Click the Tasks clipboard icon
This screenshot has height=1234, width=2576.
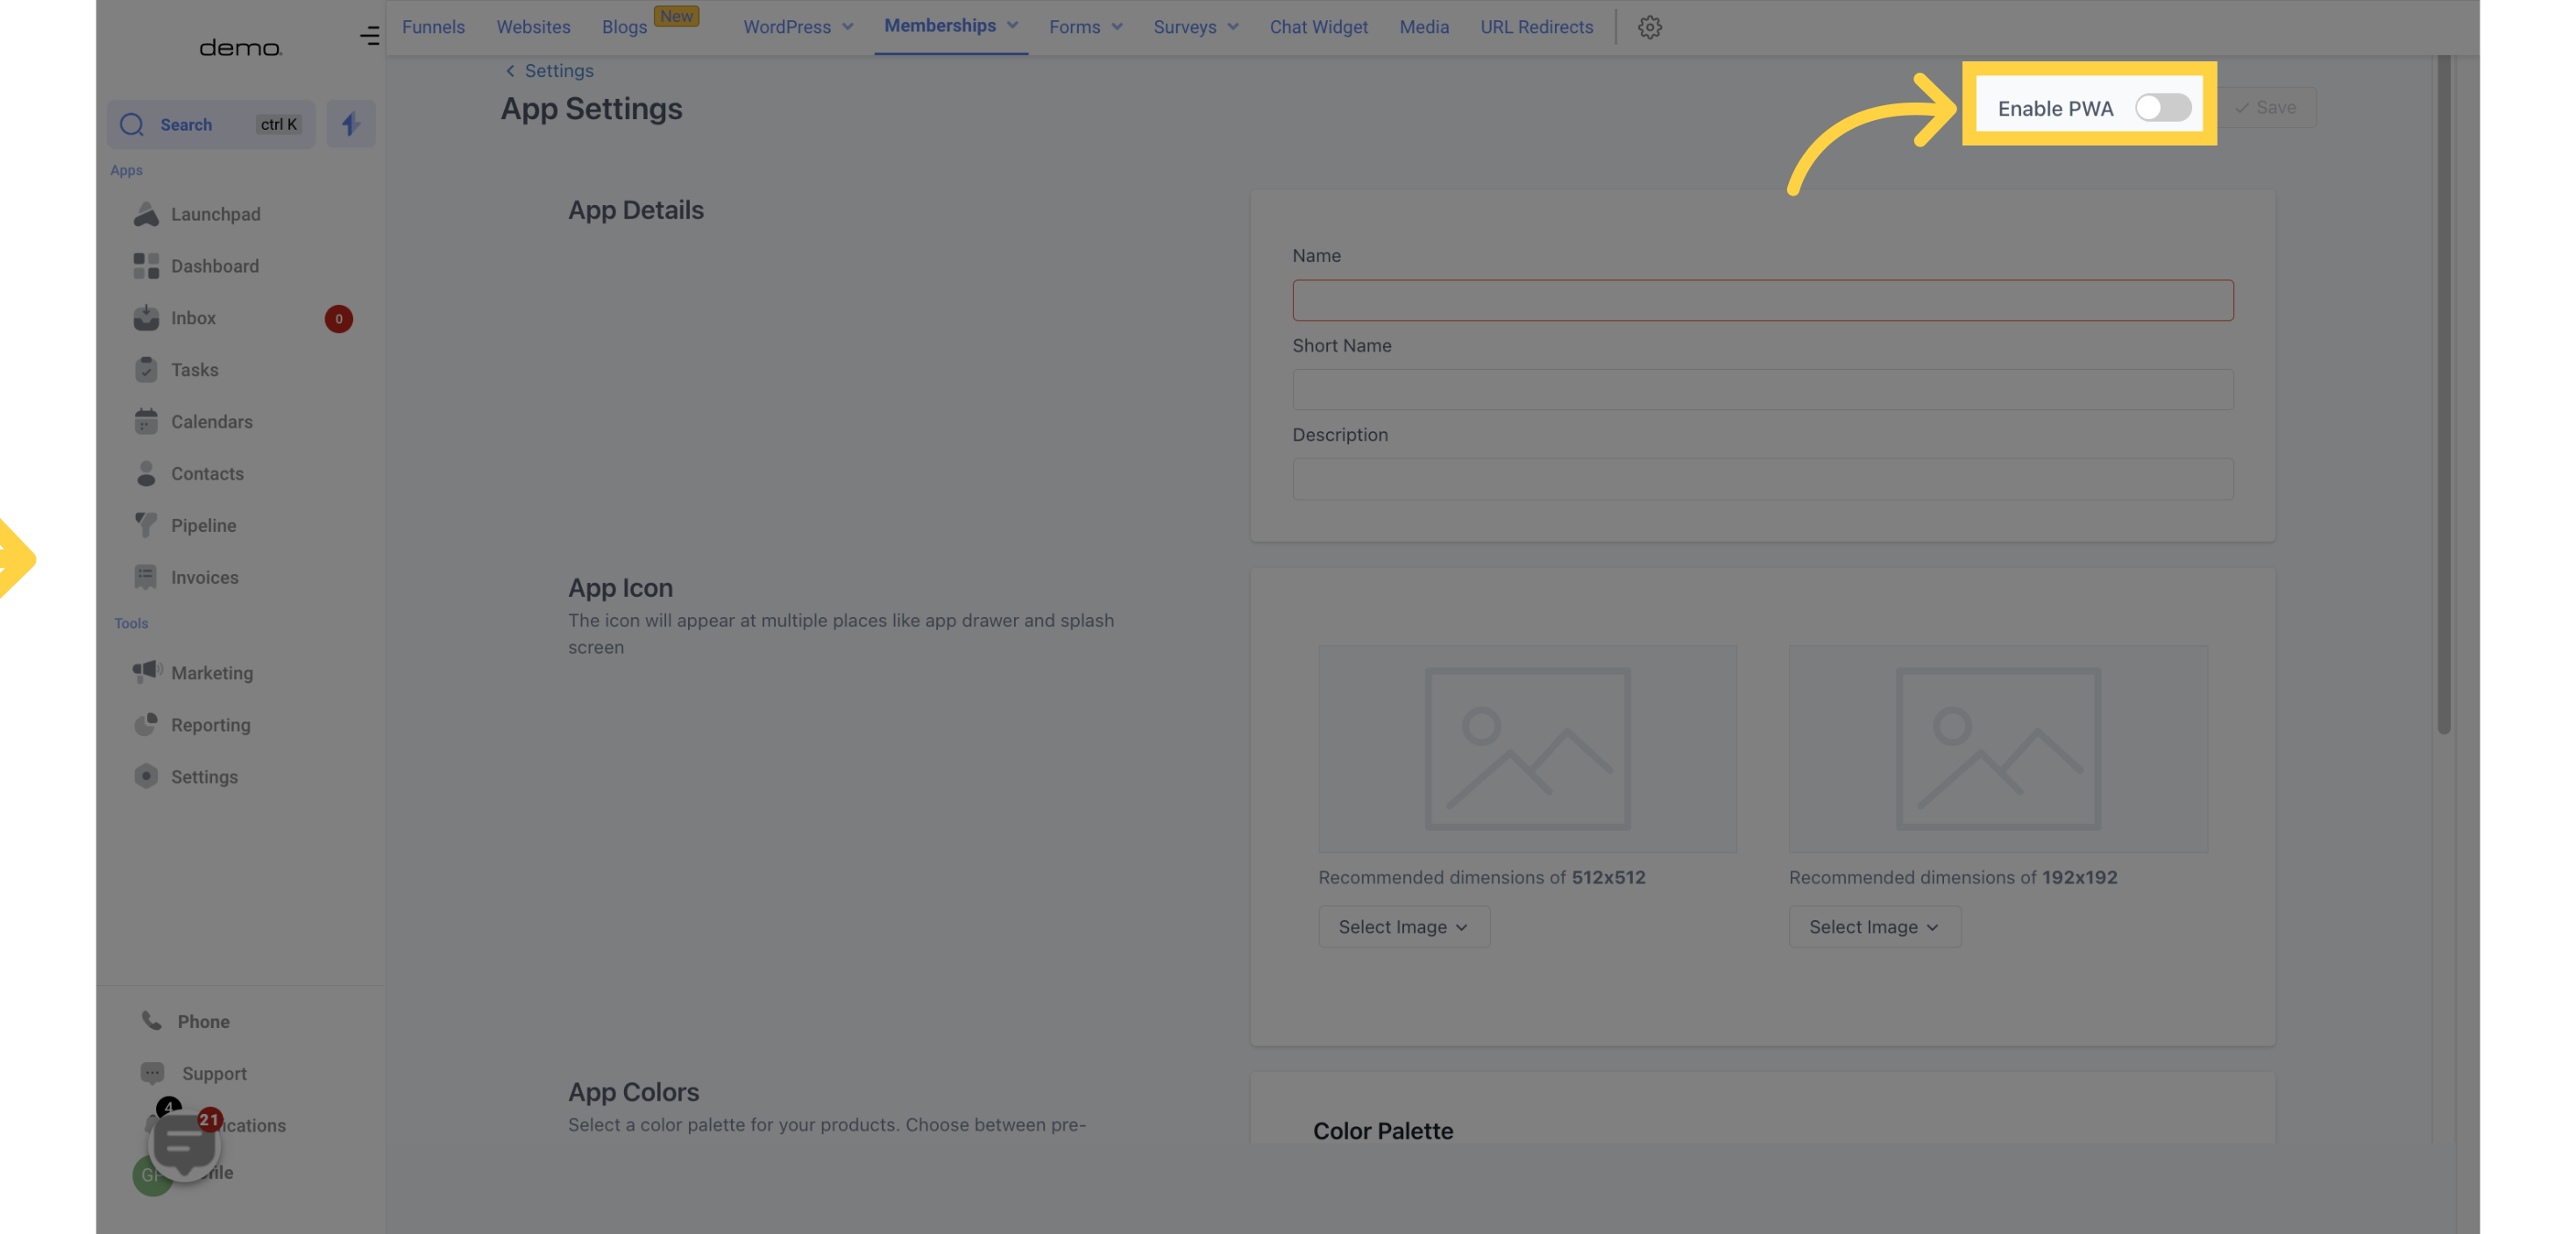tap(146, 370)
